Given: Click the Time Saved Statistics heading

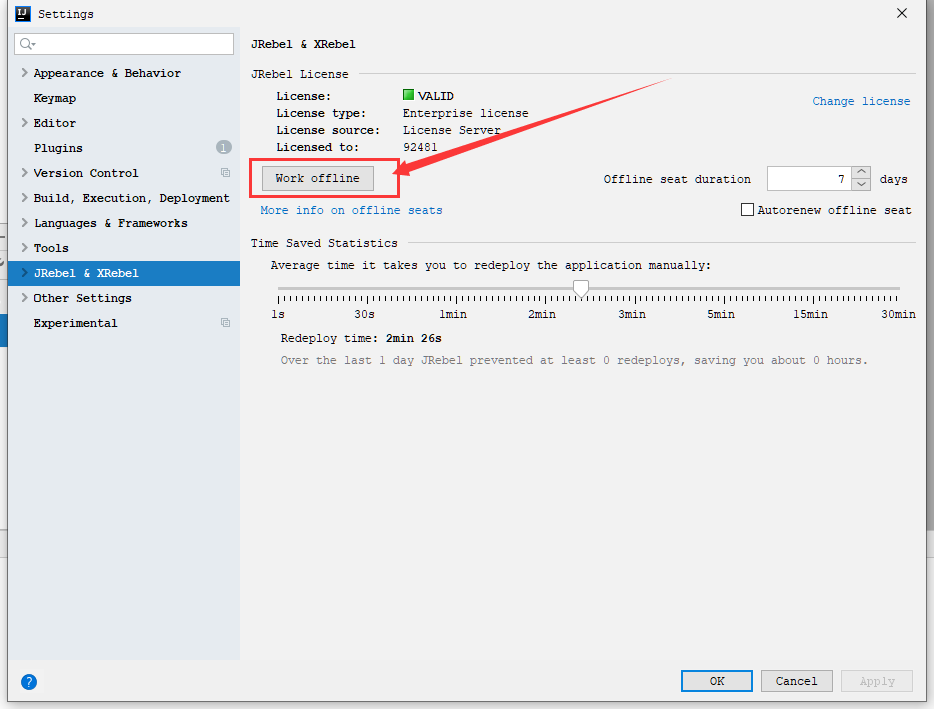Looking at the screenshot, I should click(324, 243).
